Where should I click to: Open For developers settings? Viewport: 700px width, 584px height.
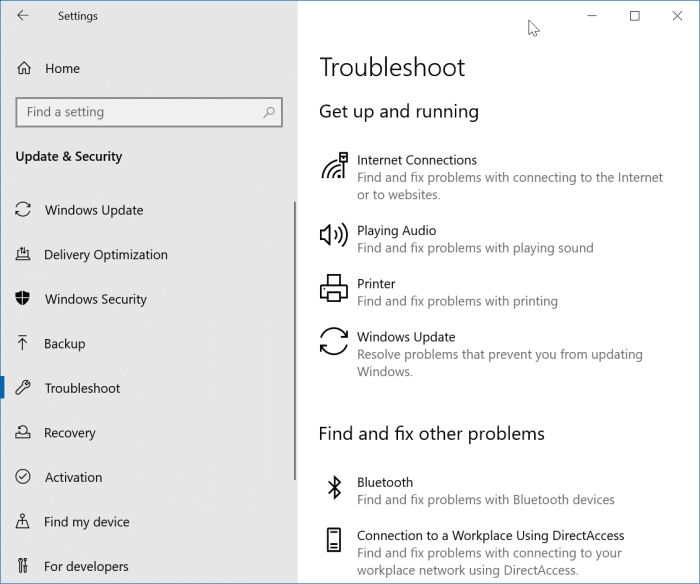click(x=86, y=567)
